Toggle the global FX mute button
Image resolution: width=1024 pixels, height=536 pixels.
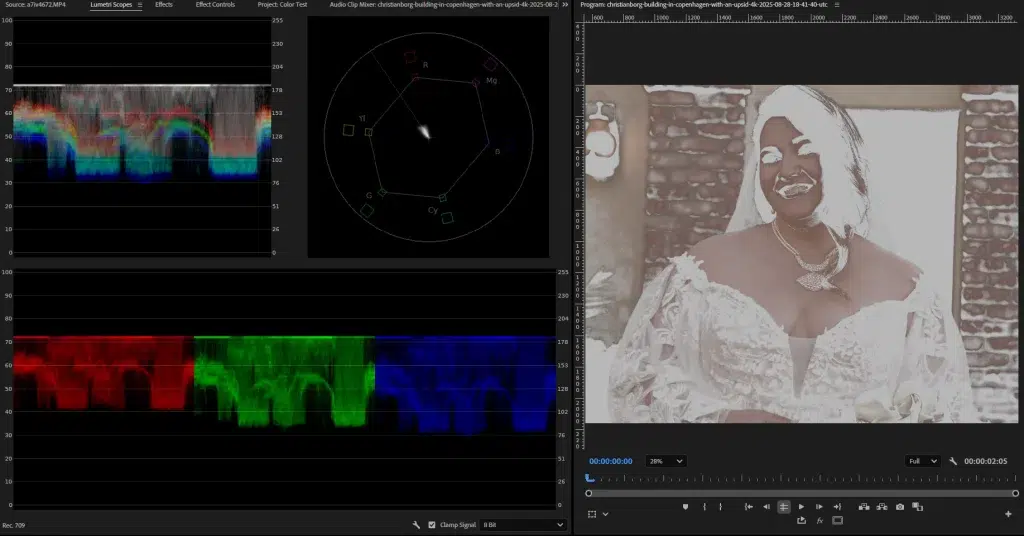click(x=819, y=521)
